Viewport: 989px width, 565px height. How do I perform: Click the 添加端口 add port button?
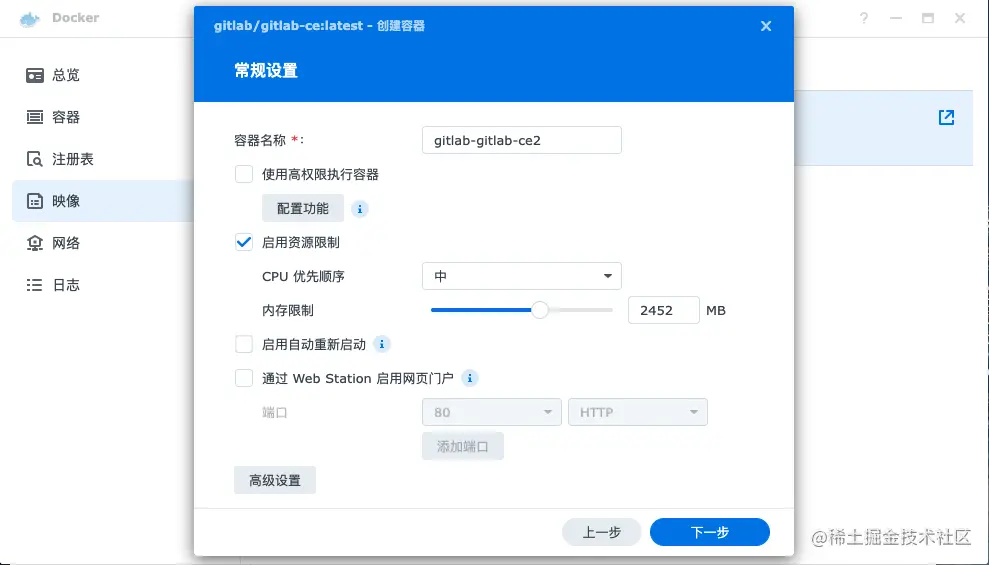pyautogui.click(x=463, y=446)
